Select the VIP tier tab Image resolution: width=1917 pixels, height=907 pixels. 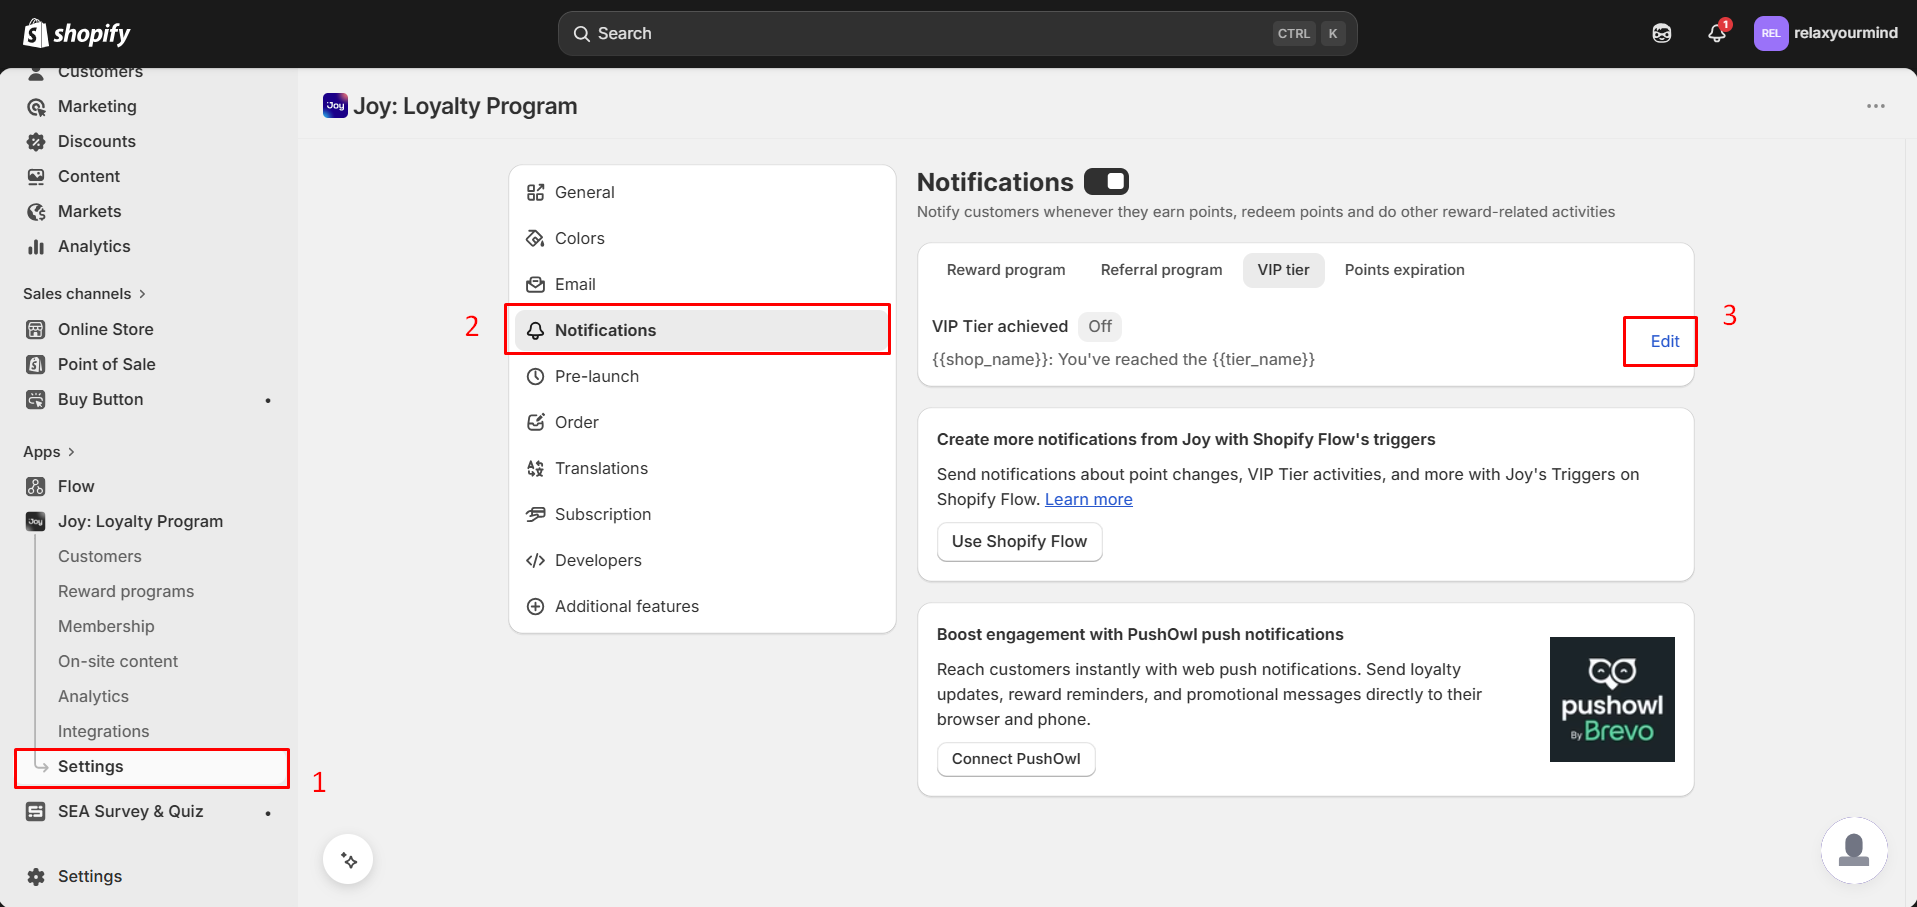pyautogui.click(x=1283, y=270)
